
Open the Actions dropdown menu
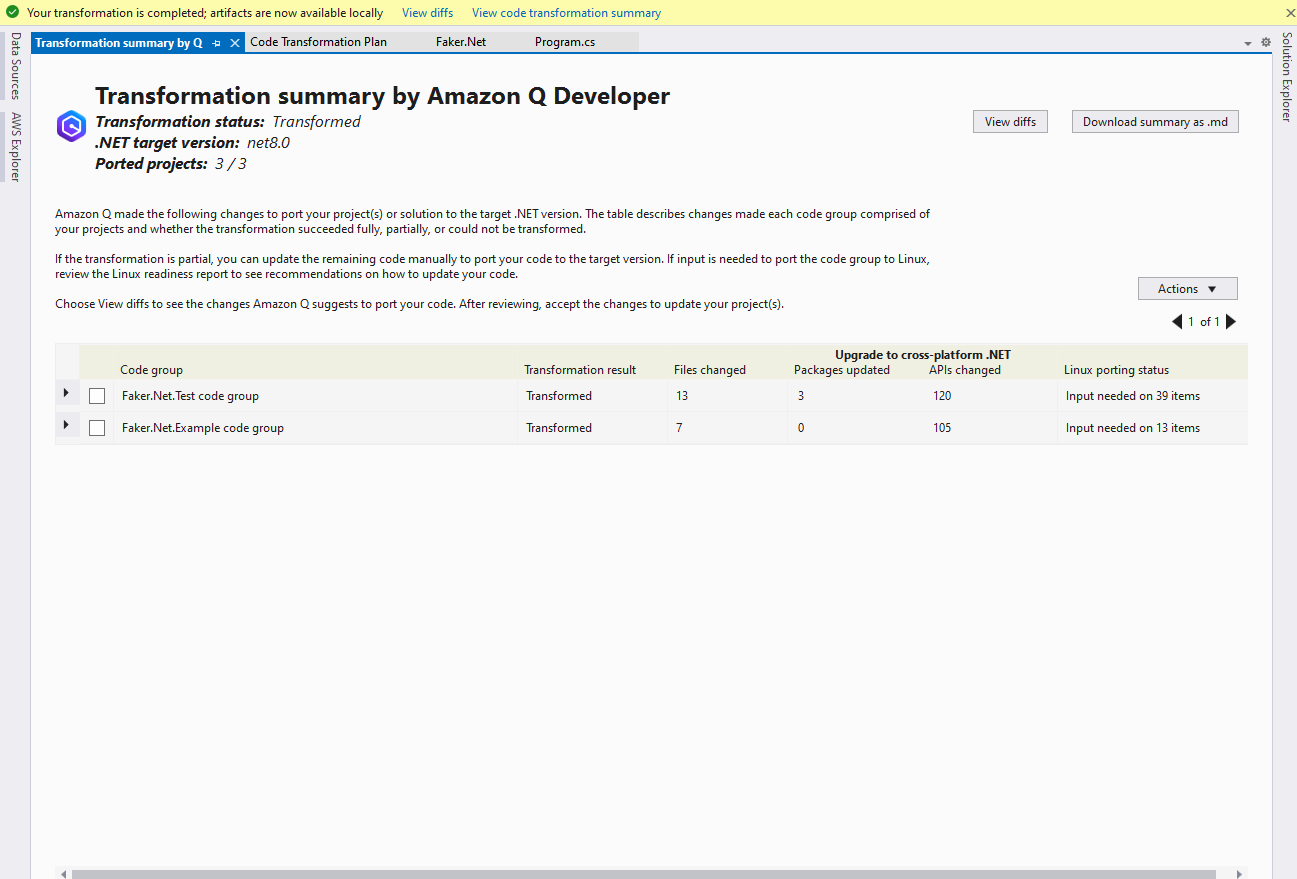tap(1187, 289)
